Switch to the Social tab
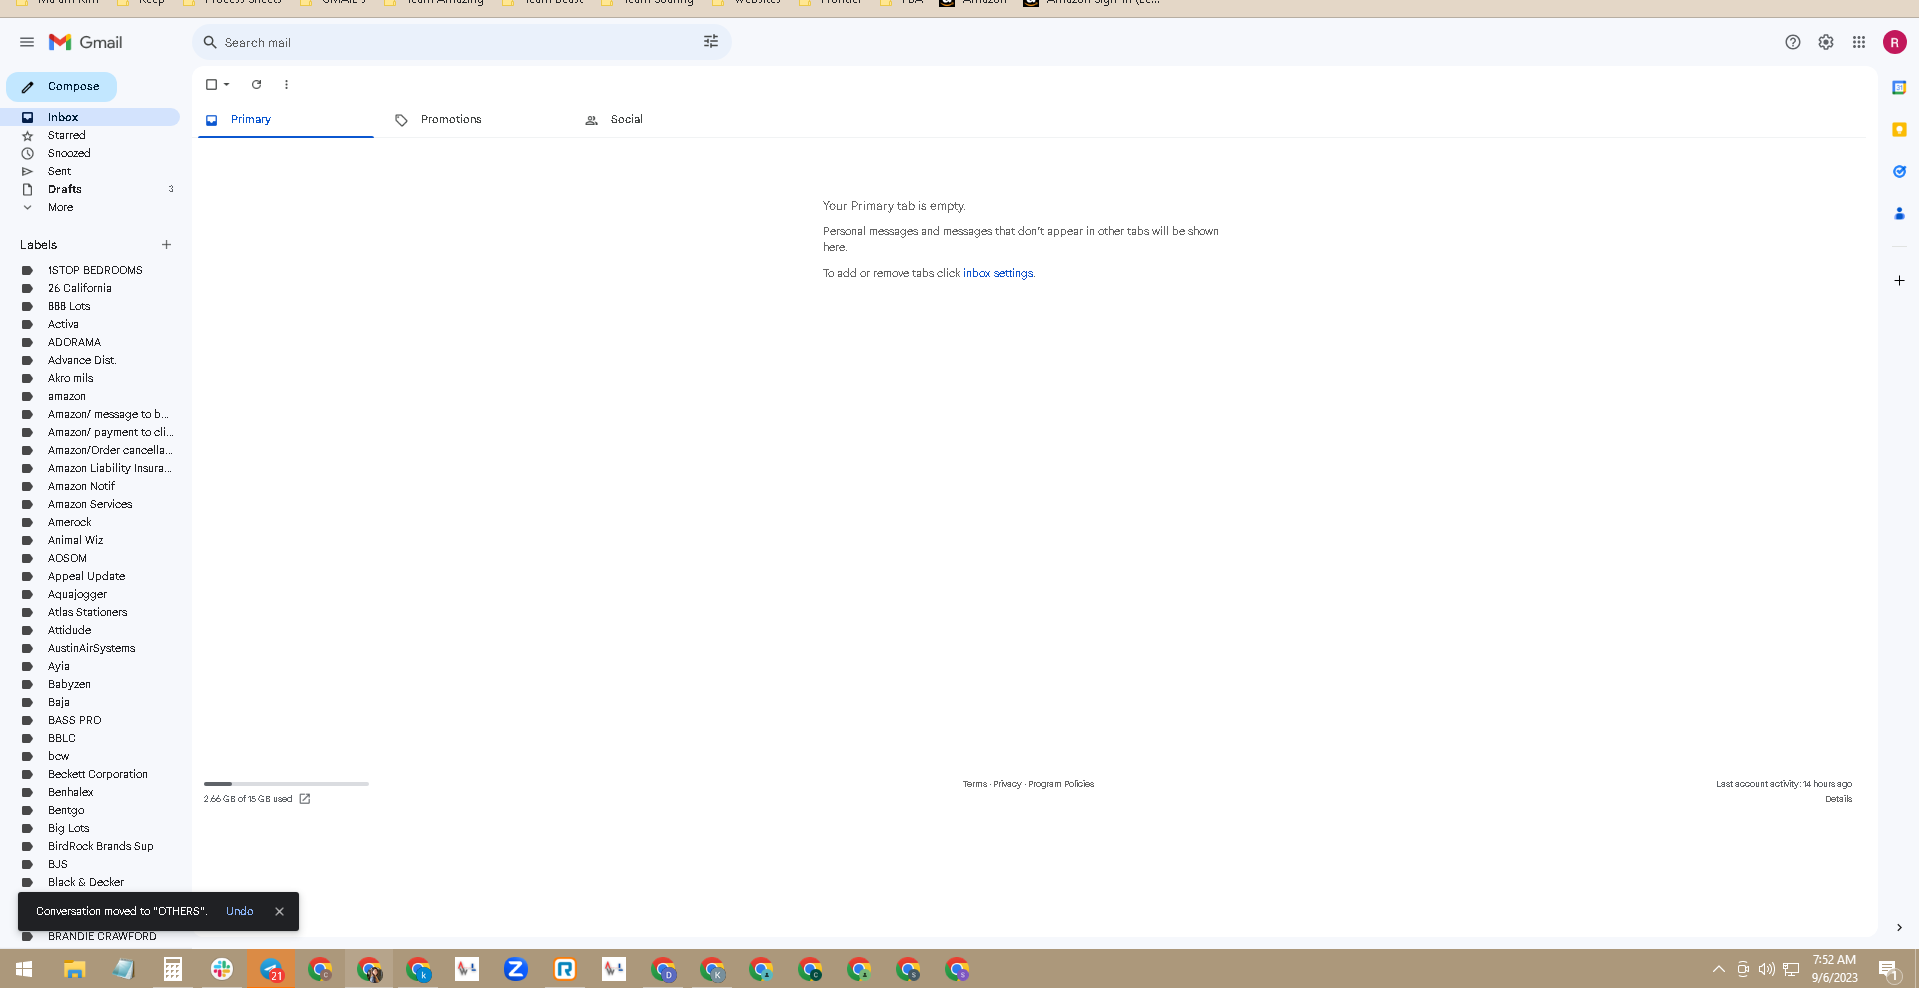1919x988 pixels. (666, 120)
